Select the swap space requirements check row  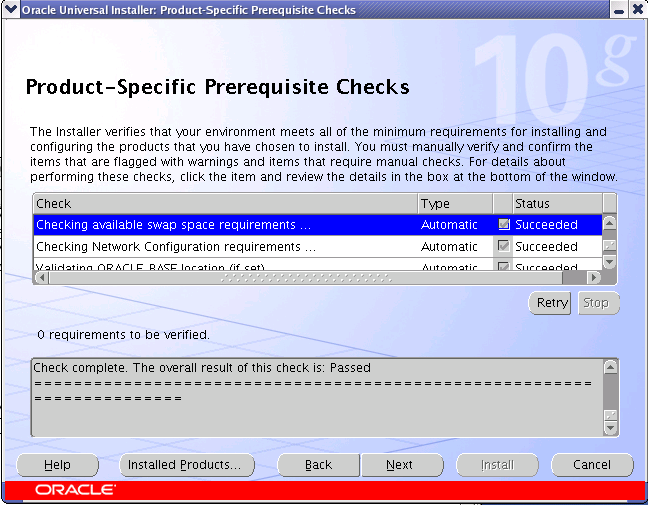tap(317, 225)
